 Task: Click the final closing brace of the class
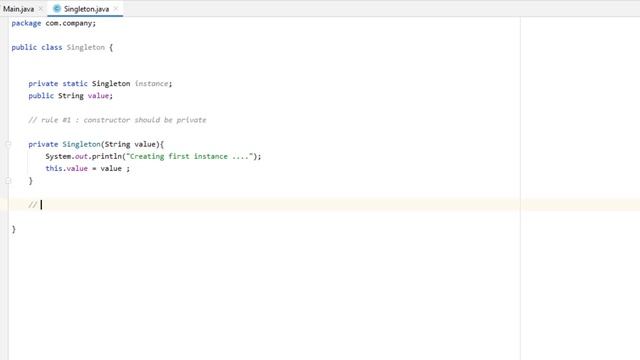(14, 229)
